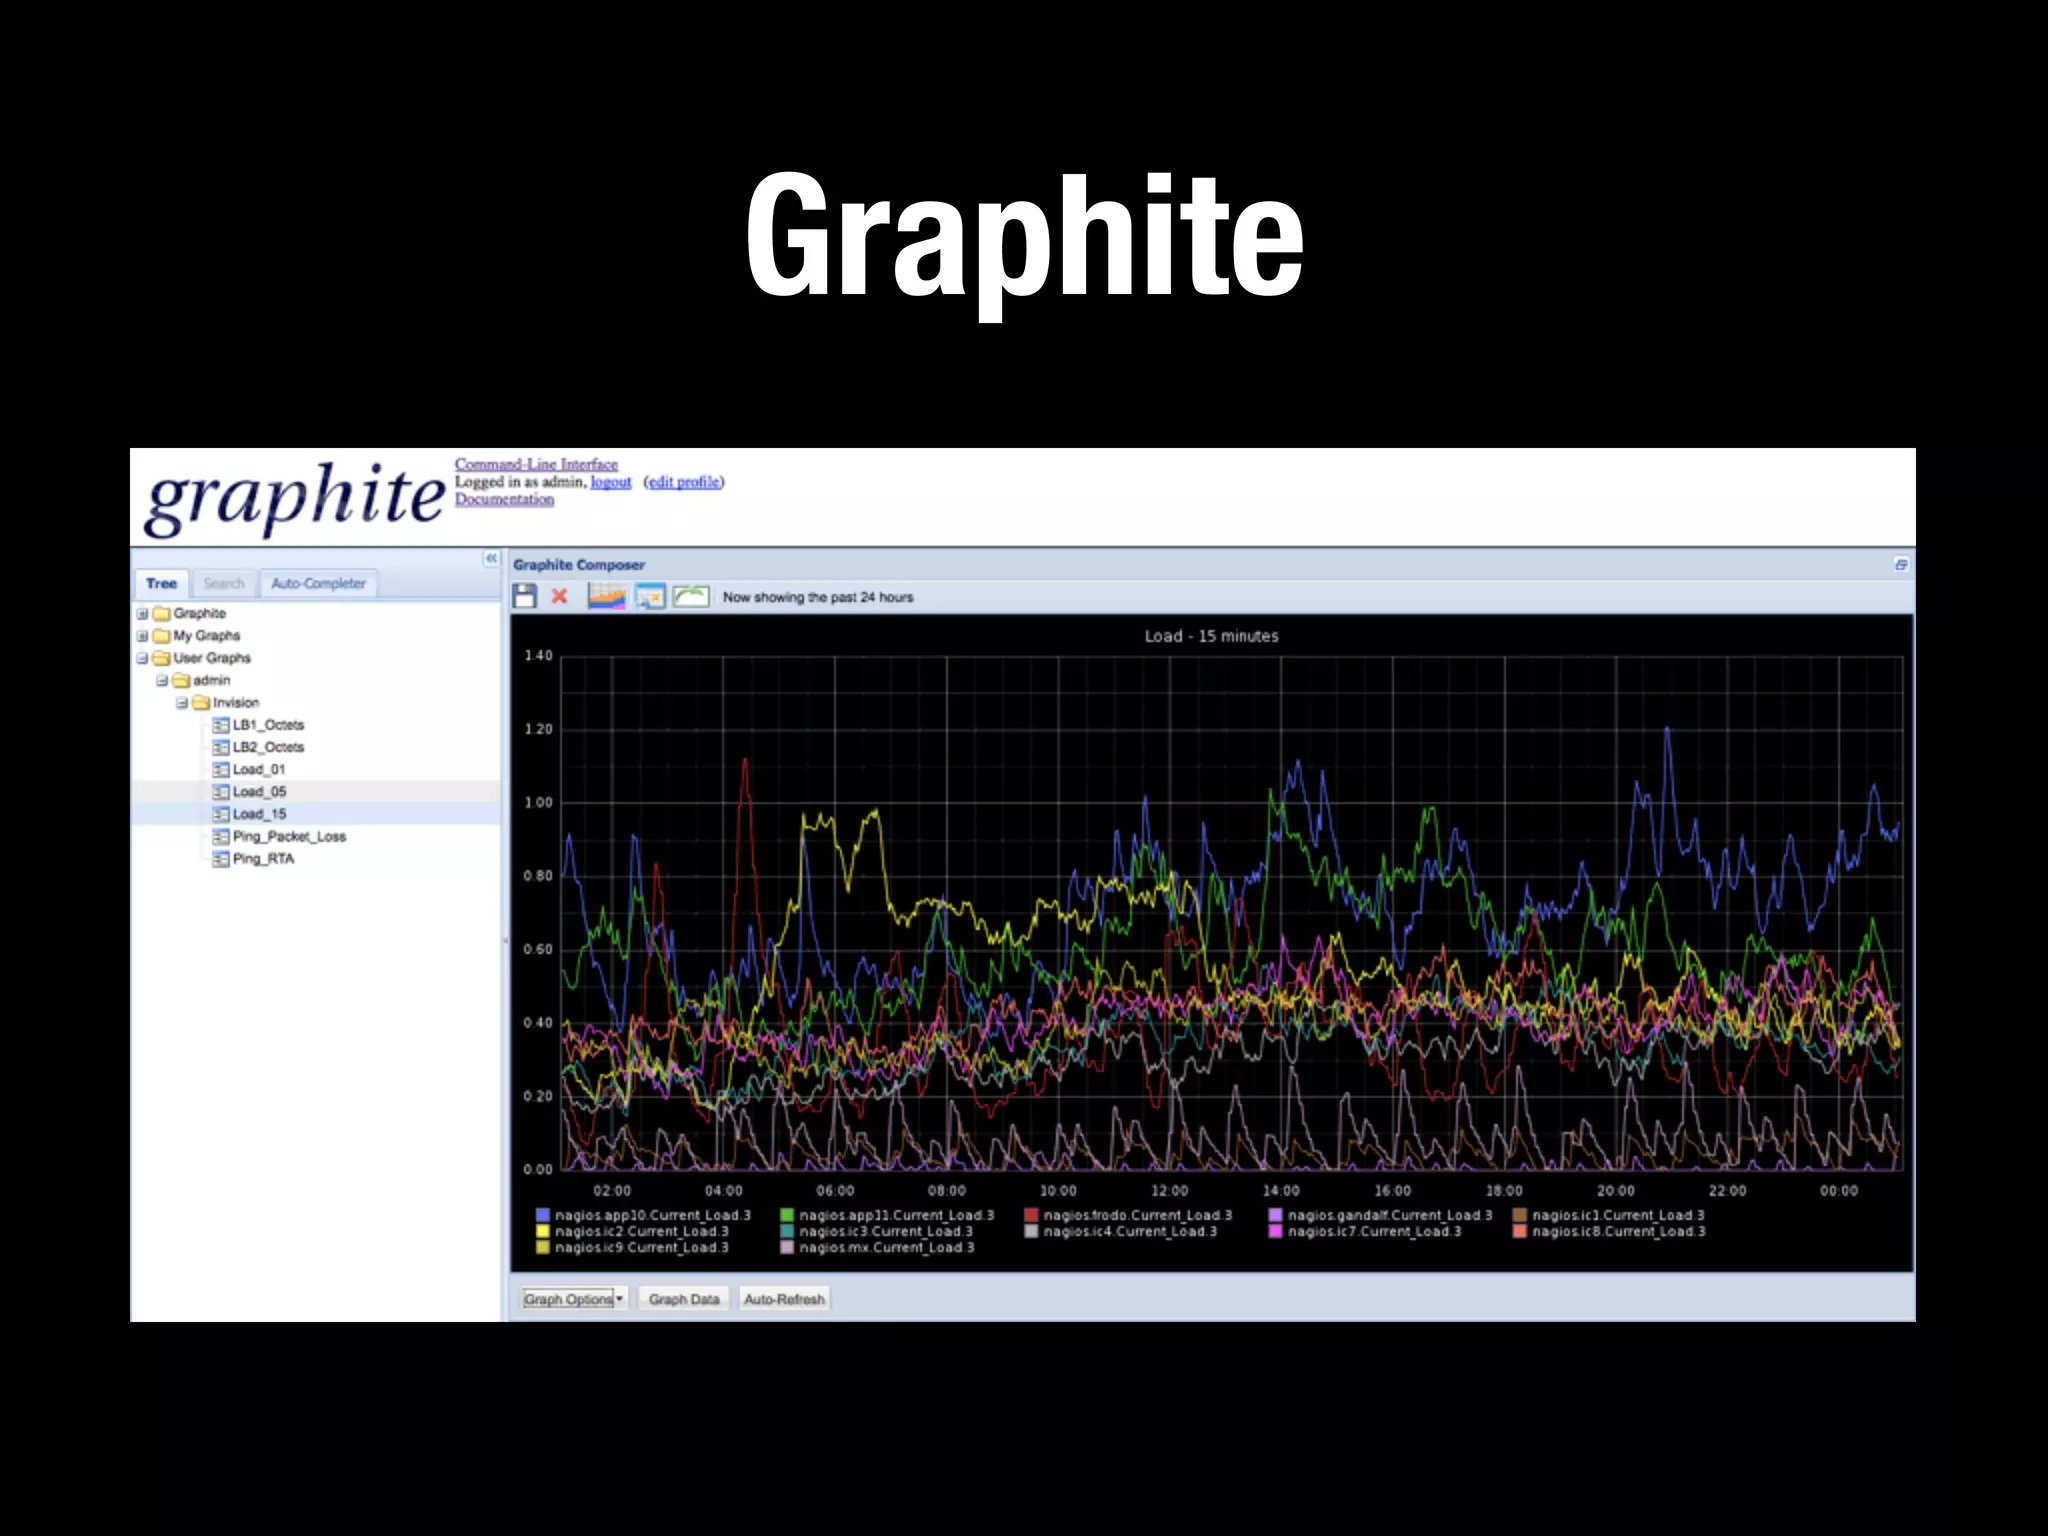Screen dimensions: 2048x1536
Task: Open the LB1_Octets graph entry
Action: [267, 725]
